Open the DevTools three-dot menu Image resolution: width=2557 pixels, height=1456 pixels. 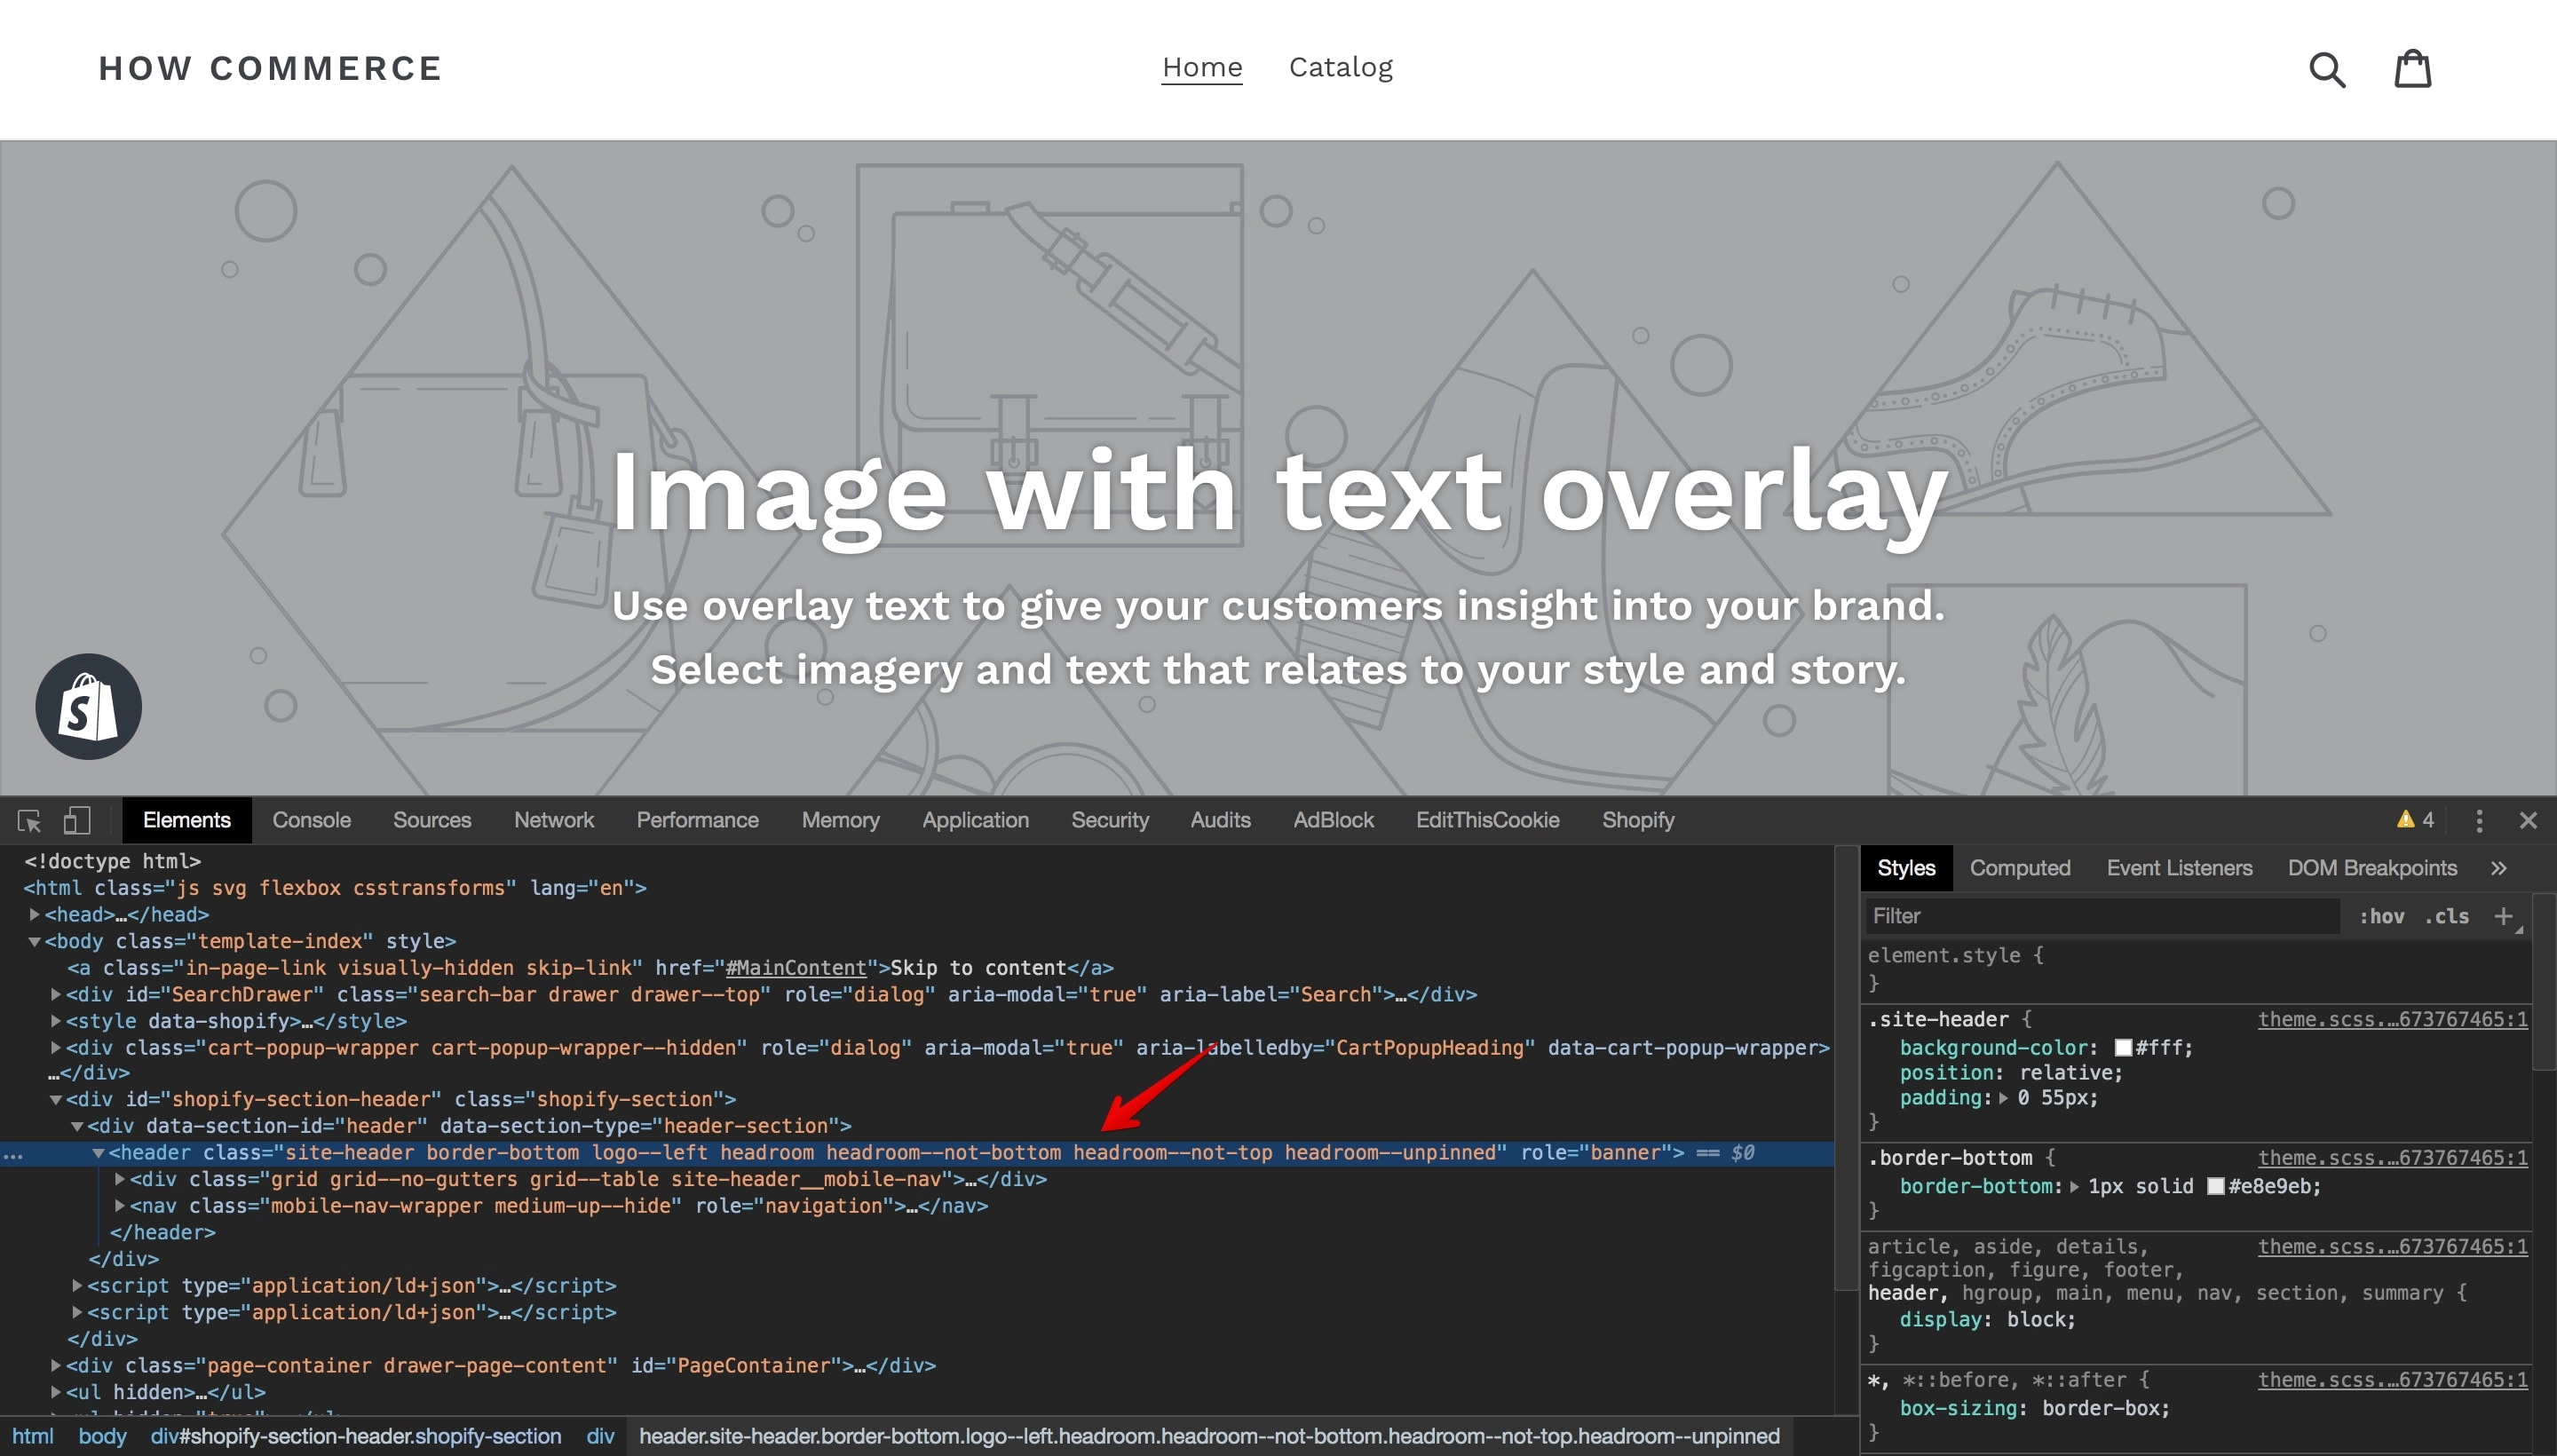(x=2479, y=821)
